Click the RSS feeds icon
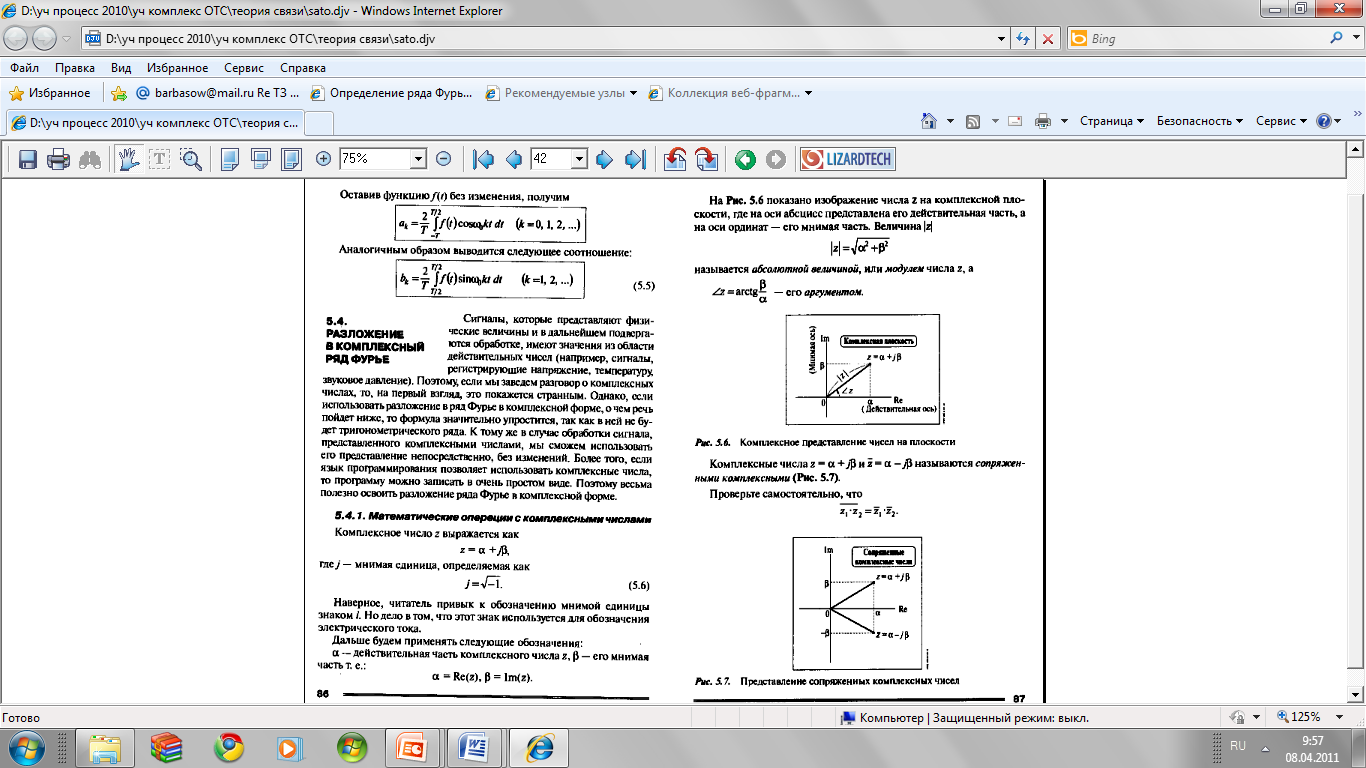 point(973,121)
